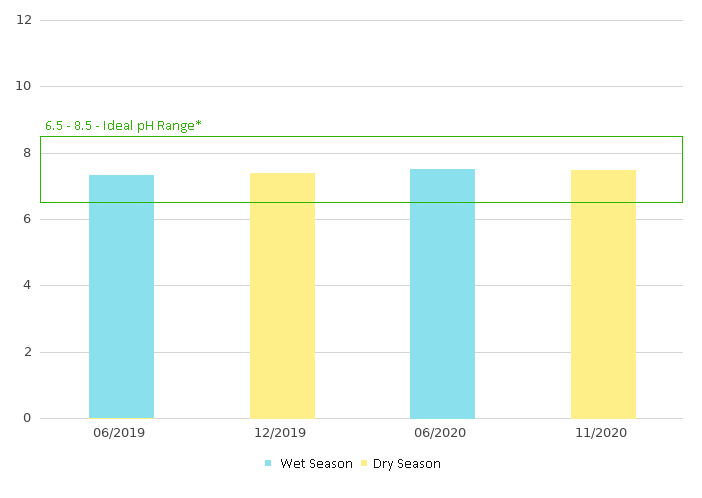Image resolution: width=702 pixels, height=498 pixels.
Task: Click the y-axis value 12
Action: [x=24, y=20]
